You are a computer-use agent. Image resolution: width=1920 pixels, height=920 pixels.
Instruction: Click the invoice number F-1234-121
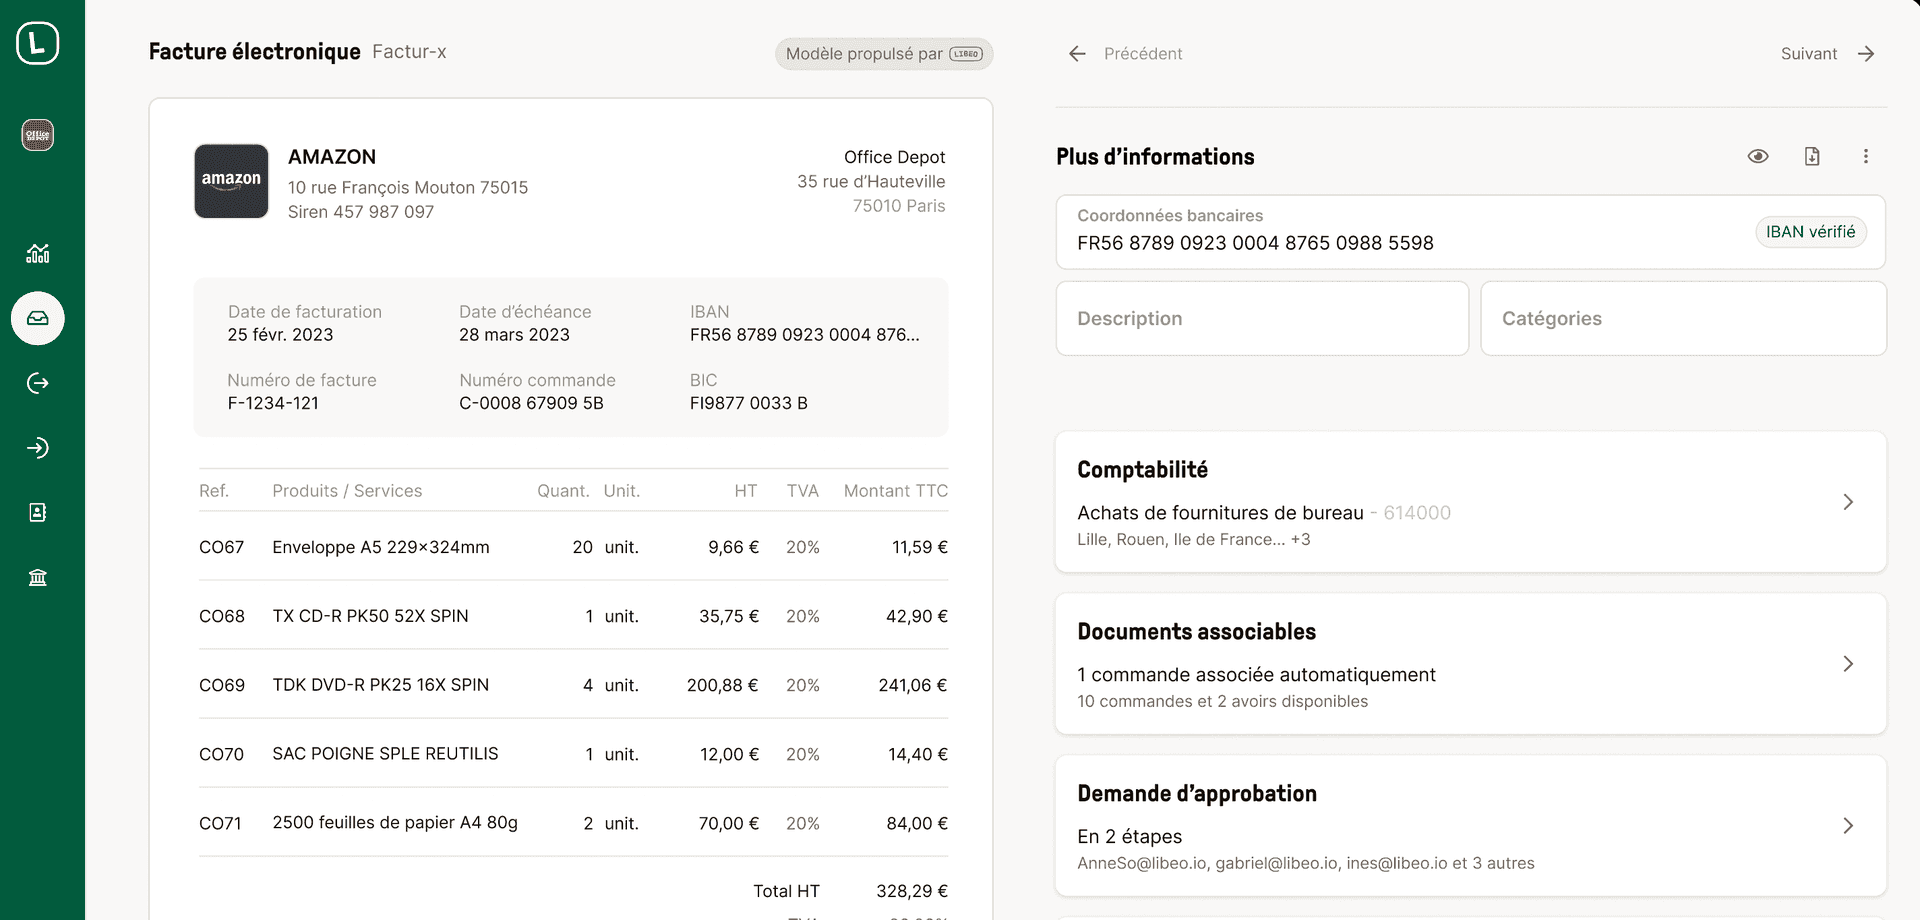tap(273, 403)
